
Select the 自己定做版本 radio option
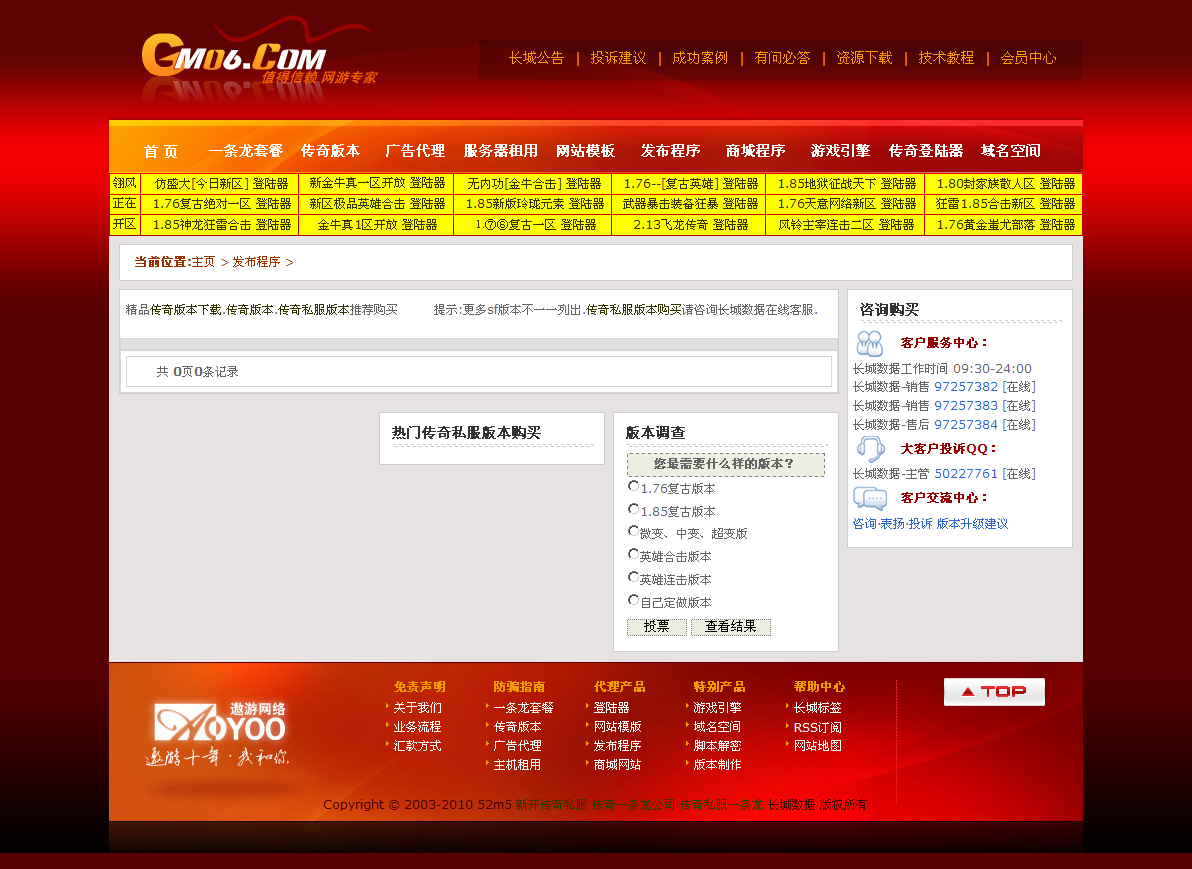(633, 601)
